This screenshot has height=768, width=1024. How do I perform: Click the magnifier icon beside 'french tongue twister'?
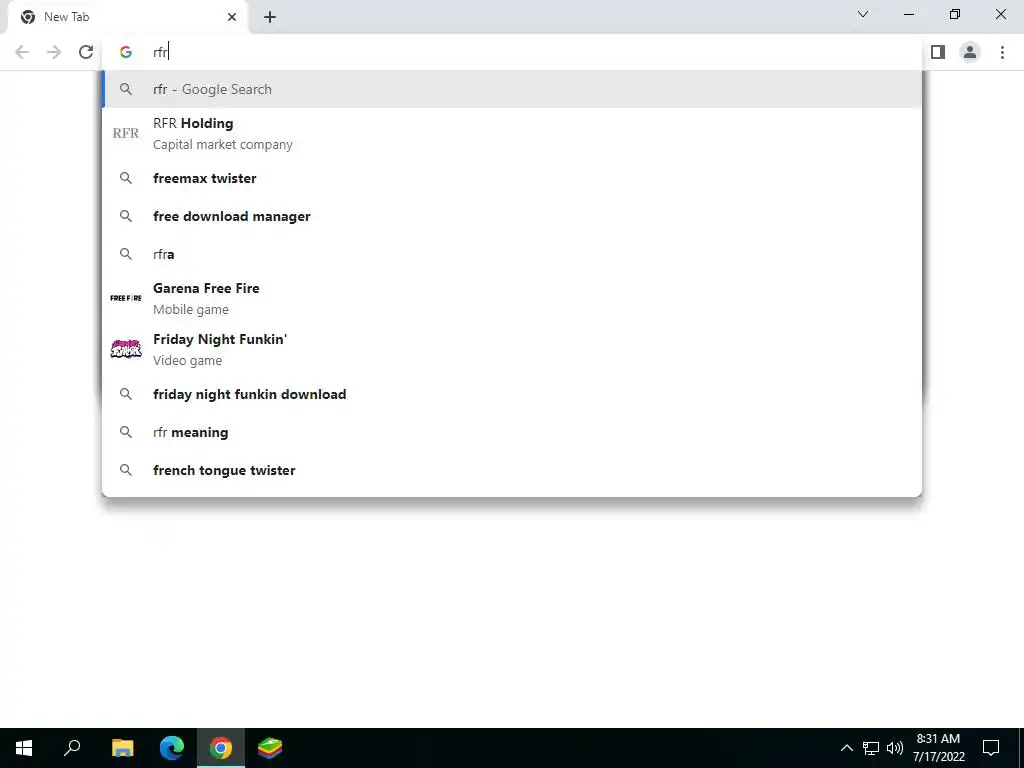125,470
